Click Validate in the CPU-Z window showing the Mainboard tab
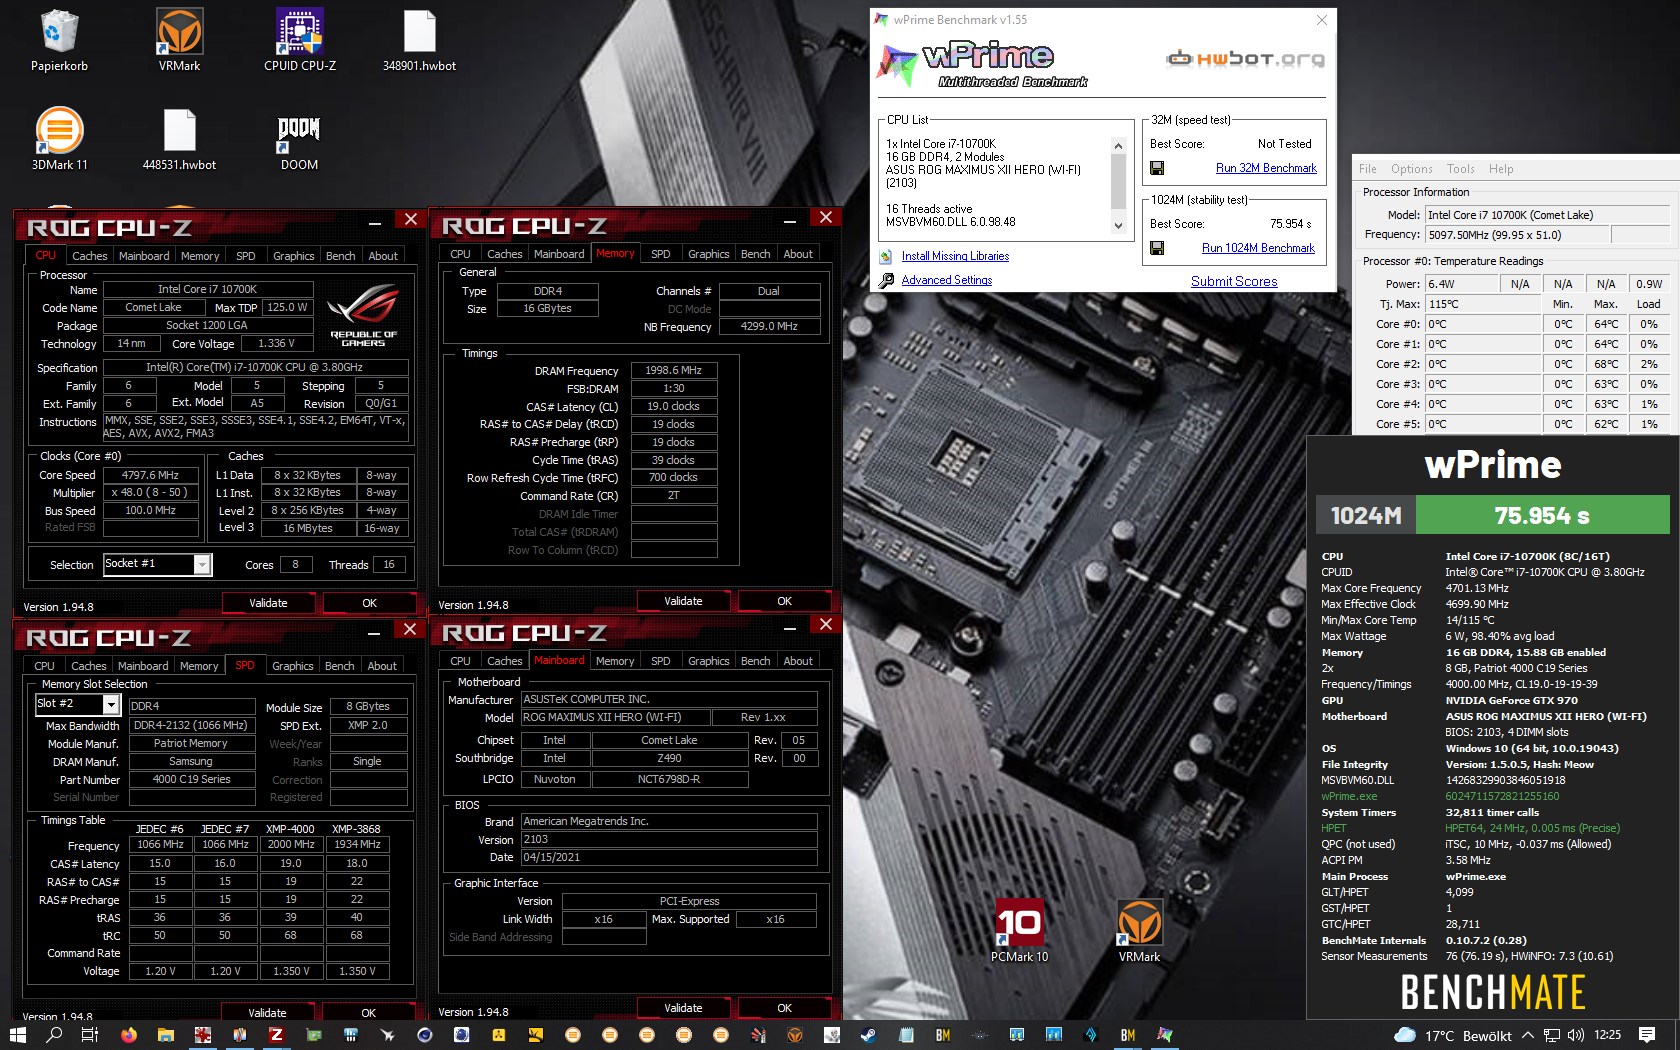Viewport: 1680px width, 1050px height. [683, 1008]
